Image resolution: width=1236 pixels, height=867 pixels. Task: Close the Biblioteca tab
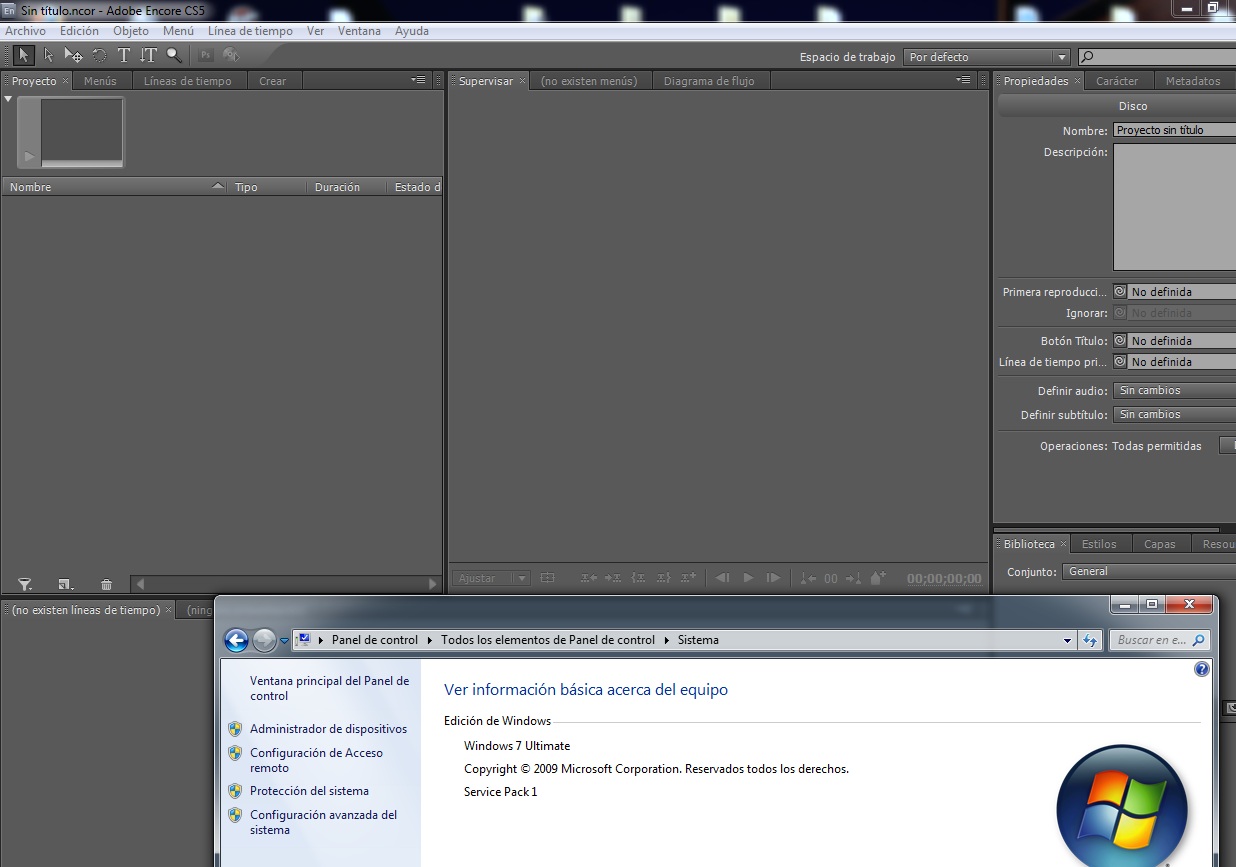click(x=1064, y=544)
